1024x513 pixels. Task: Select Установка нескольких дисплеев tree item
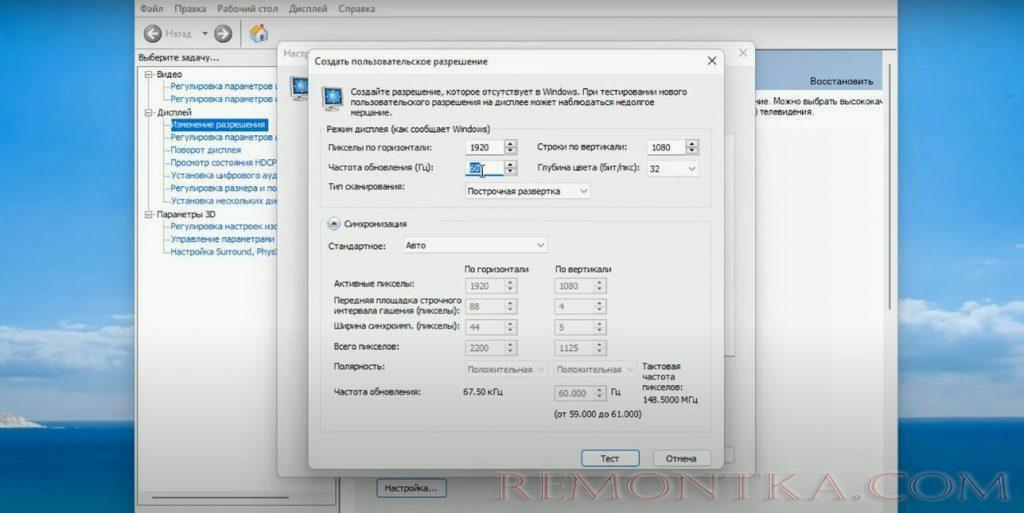coord(223,201)
